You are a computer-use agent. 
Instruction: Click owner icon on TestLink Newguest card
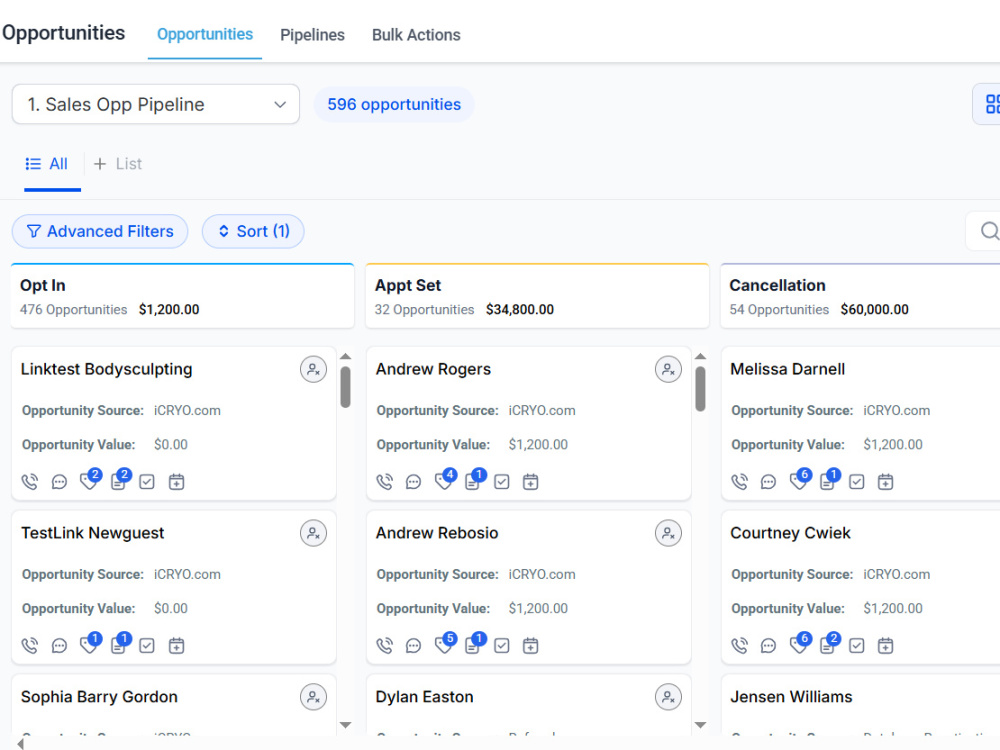tap(313, 533)
